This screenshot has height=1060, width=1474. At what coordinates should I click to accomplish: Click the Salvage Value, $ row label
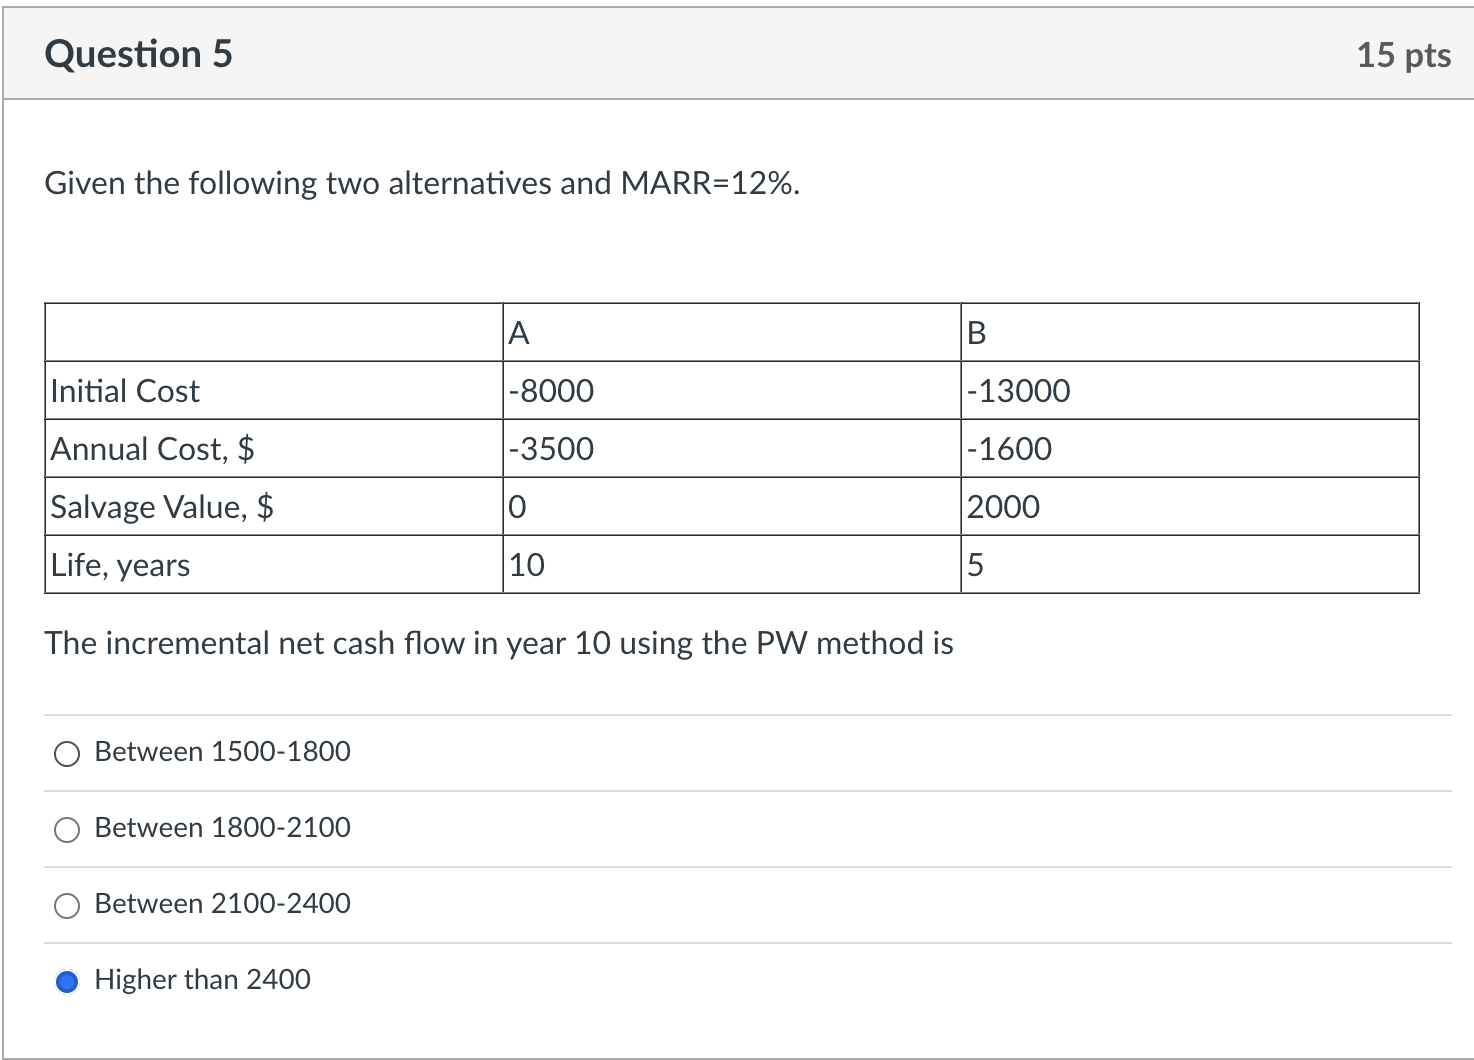pos(162,507)
